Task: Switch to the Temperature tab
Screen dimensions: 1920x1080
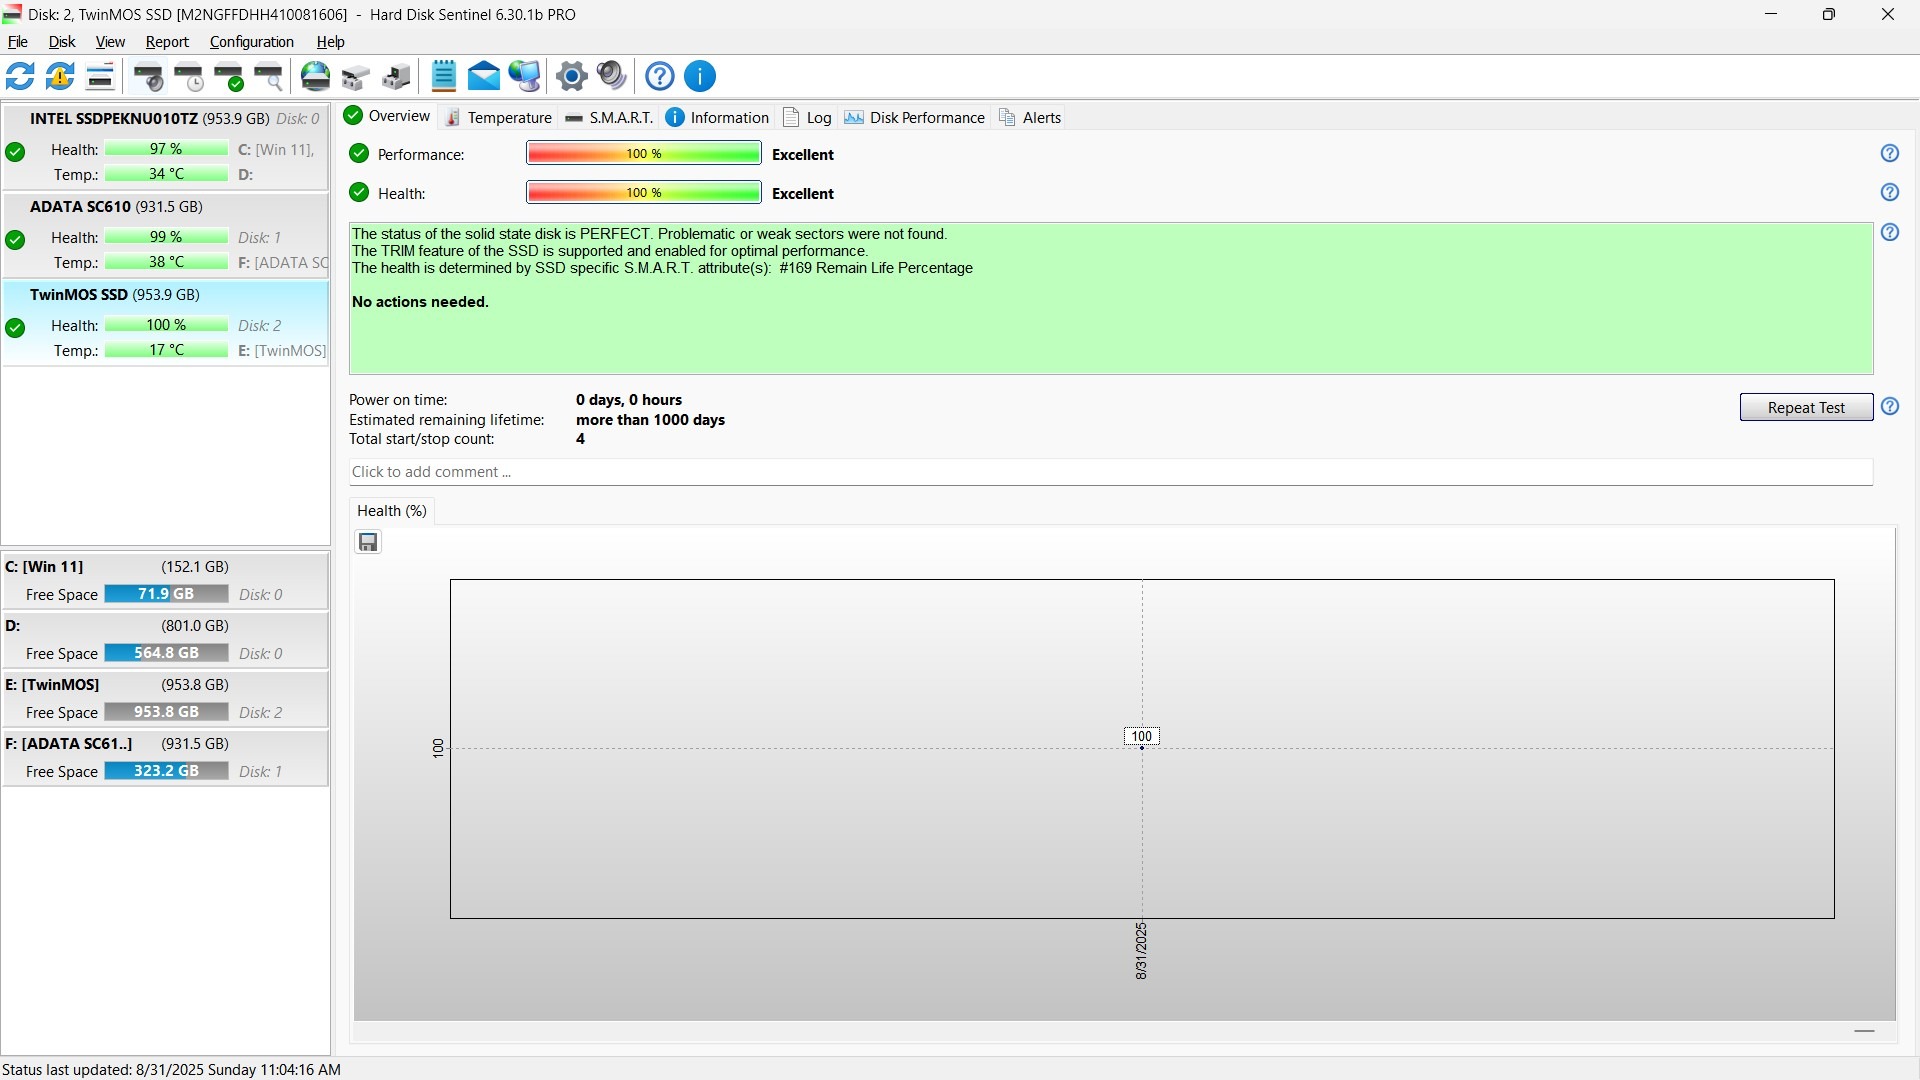Action: click(498, 117)
